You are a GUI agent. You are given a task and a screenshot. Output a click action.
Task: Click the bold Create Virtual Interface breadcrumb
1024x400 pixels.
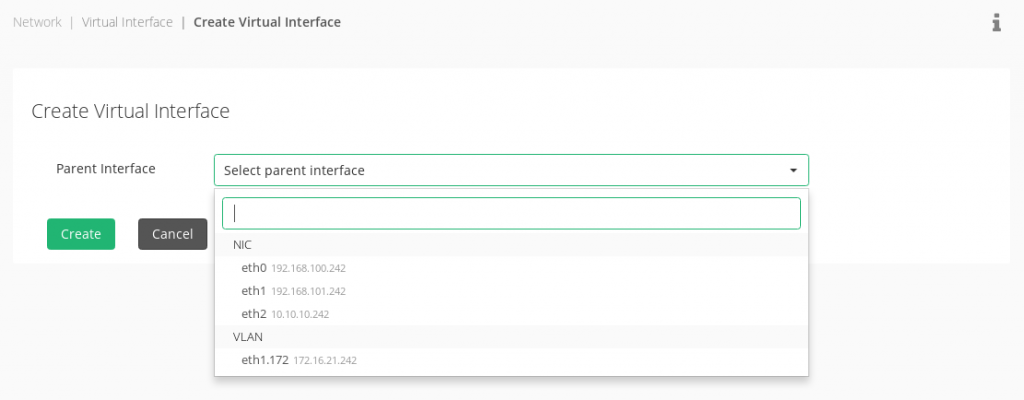(267, 22)
